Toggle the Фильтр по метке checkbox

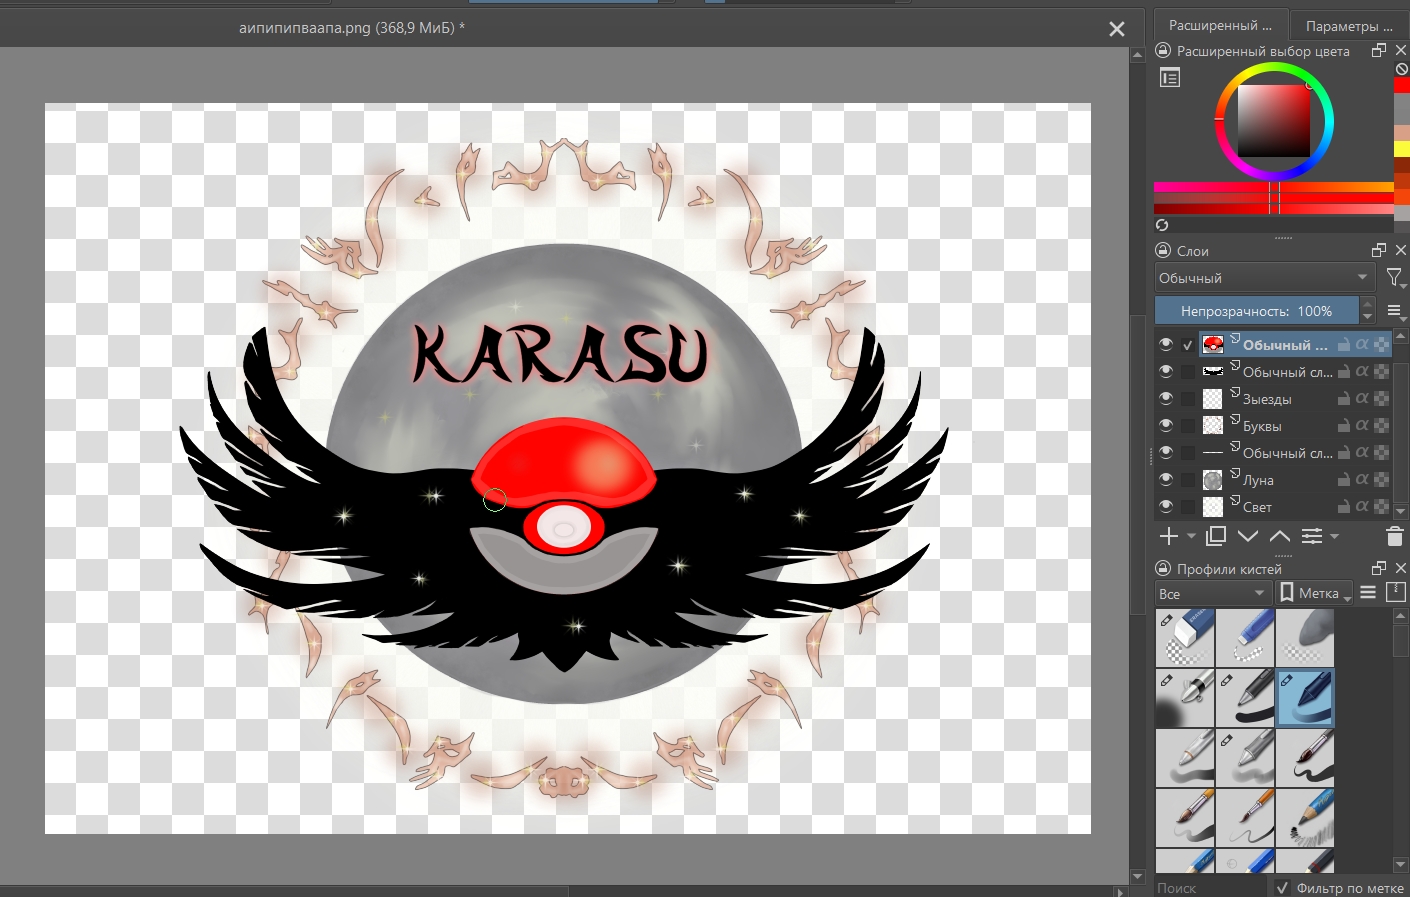(1283, 888)
